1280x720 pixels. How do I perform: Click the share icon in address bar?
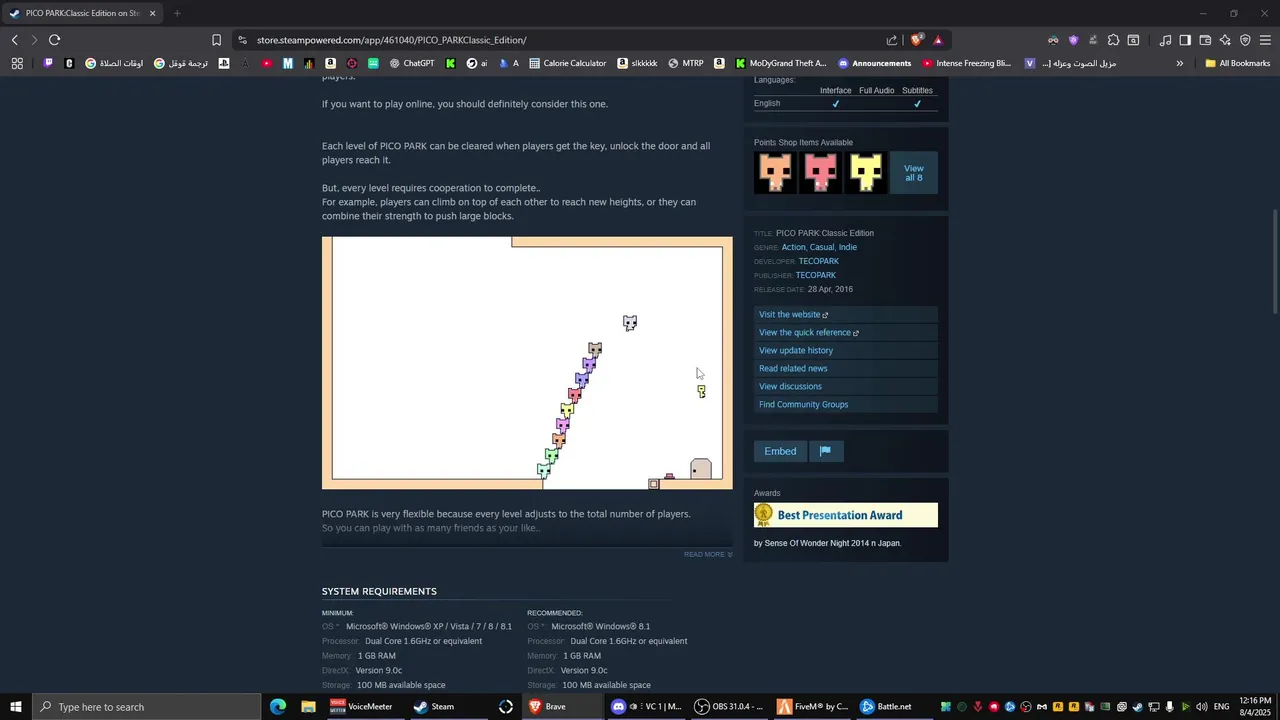[892, 40]
